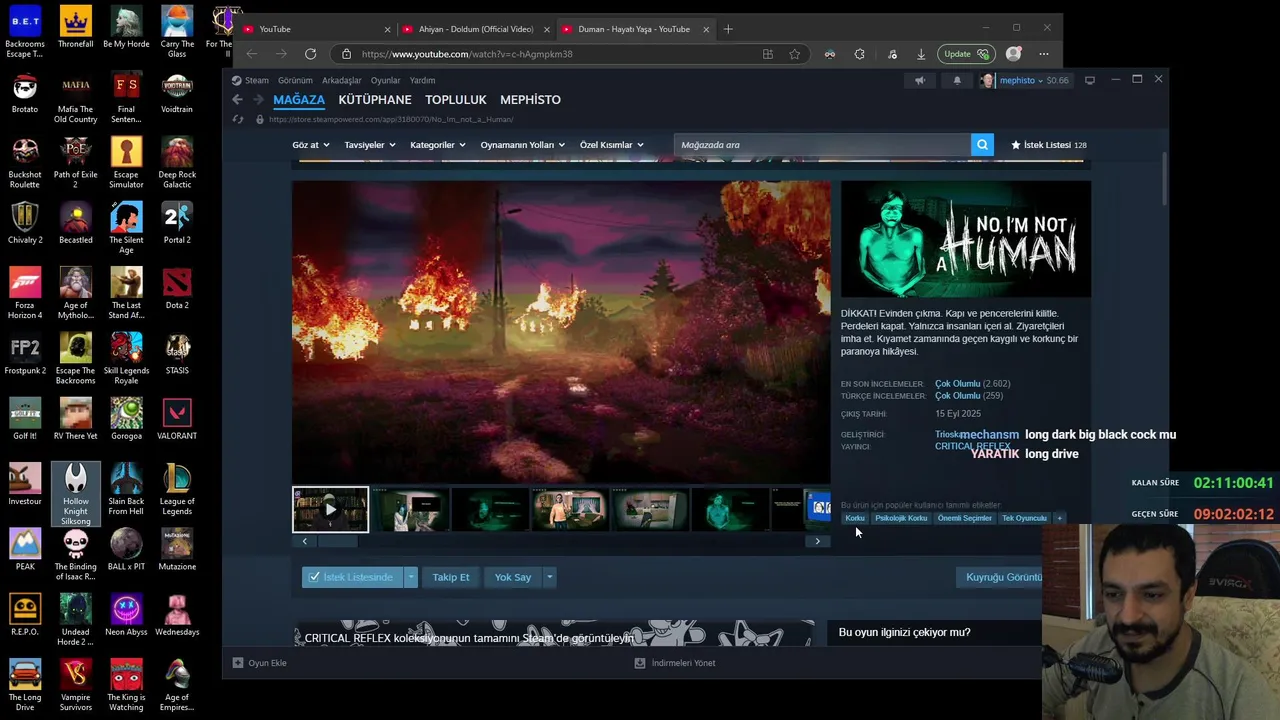Launch Thronefall from the desktop
The image size is (1280, 720).
(x=75, y=27)
